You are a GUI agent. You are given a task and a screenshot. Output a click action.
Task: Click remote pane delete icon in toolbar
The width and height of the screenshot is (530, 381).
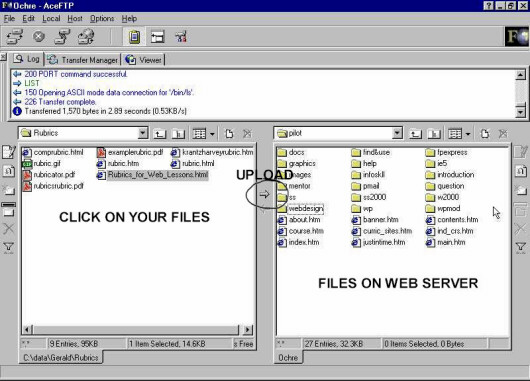[x=503, y=134]
